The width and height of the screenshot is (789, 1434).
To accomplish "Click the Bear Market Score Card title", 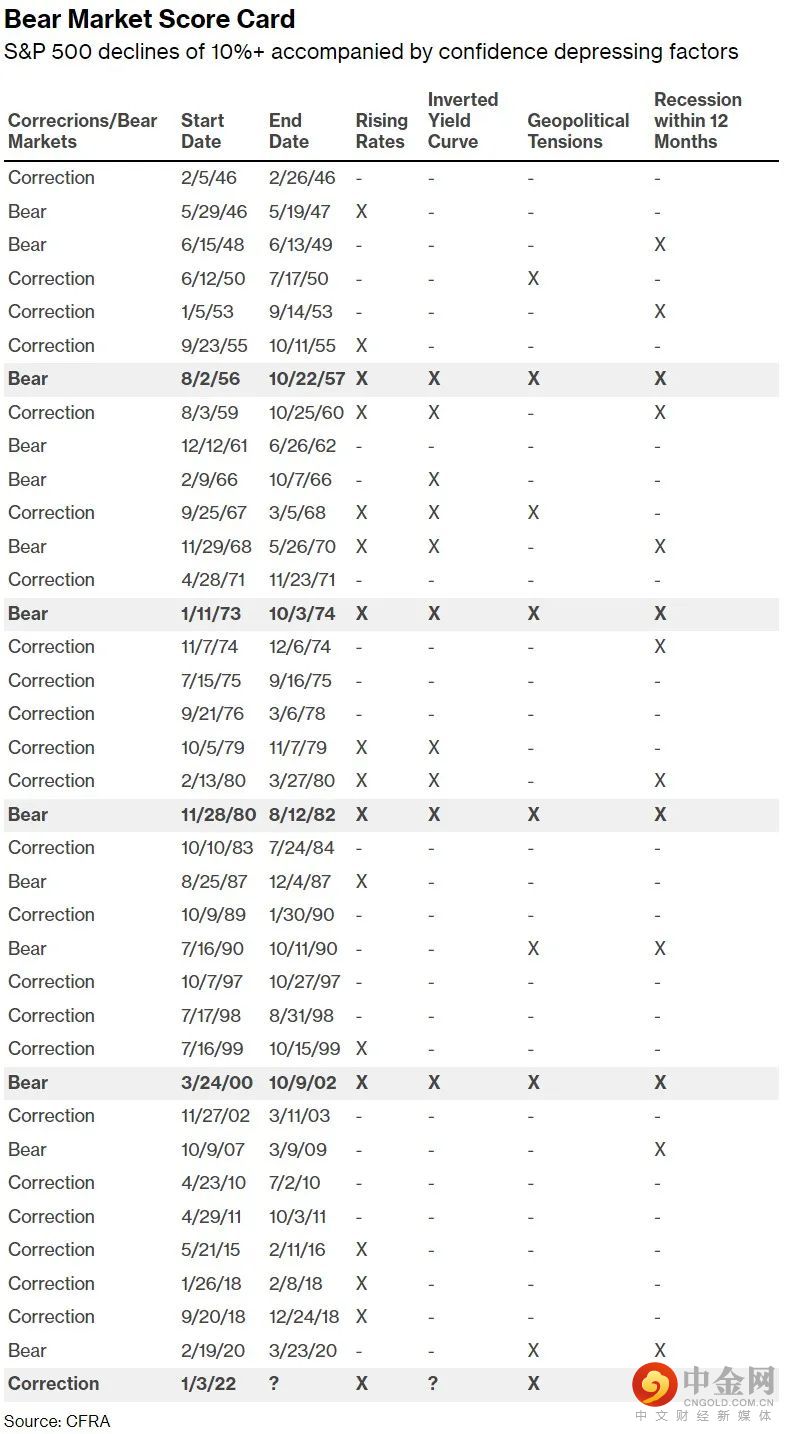I will pos(150,19).
